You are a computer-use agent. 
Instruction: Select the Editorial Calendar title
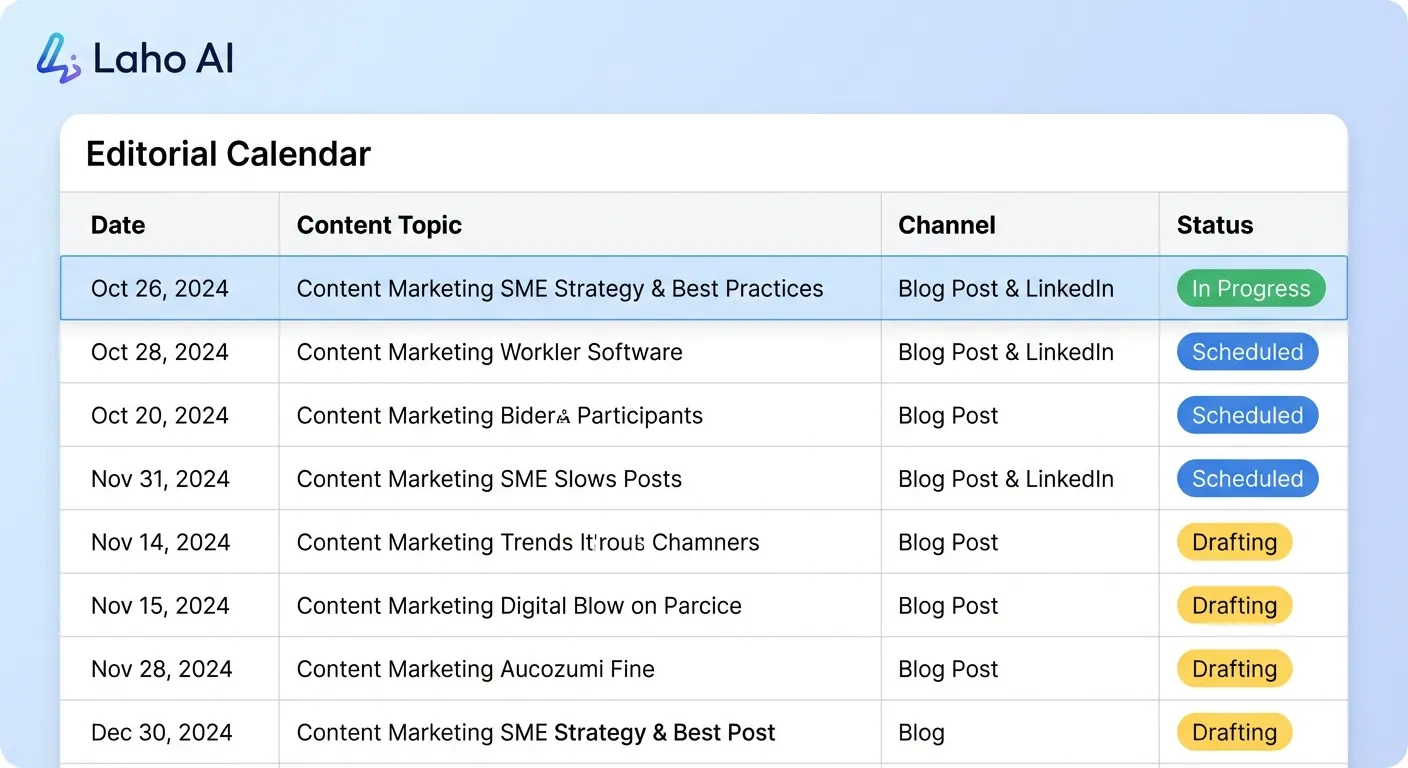pyautogui.click(x=228, y=153)
